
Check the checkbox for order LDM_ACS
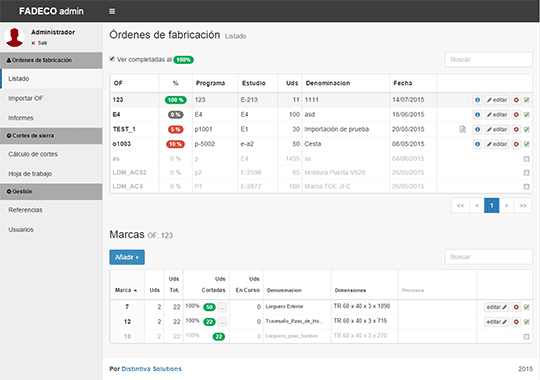527,186
